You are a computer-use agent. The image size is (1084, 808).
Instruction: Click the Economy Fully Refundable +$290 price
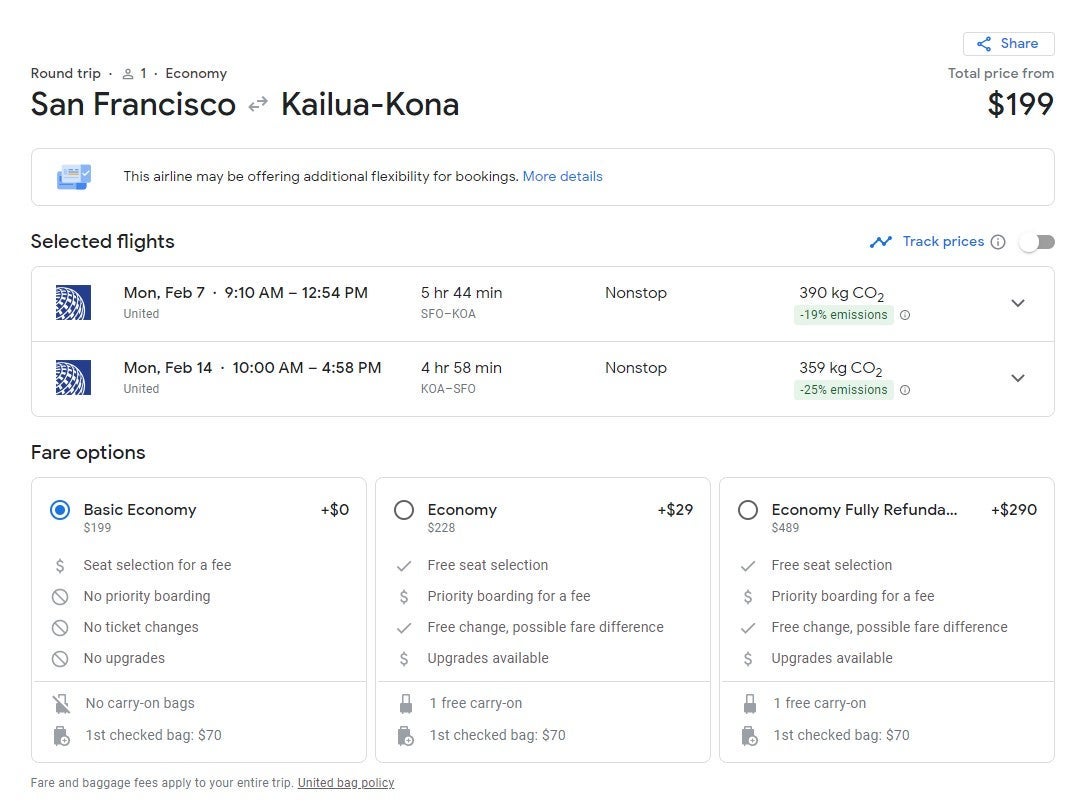coord(1013,510)
